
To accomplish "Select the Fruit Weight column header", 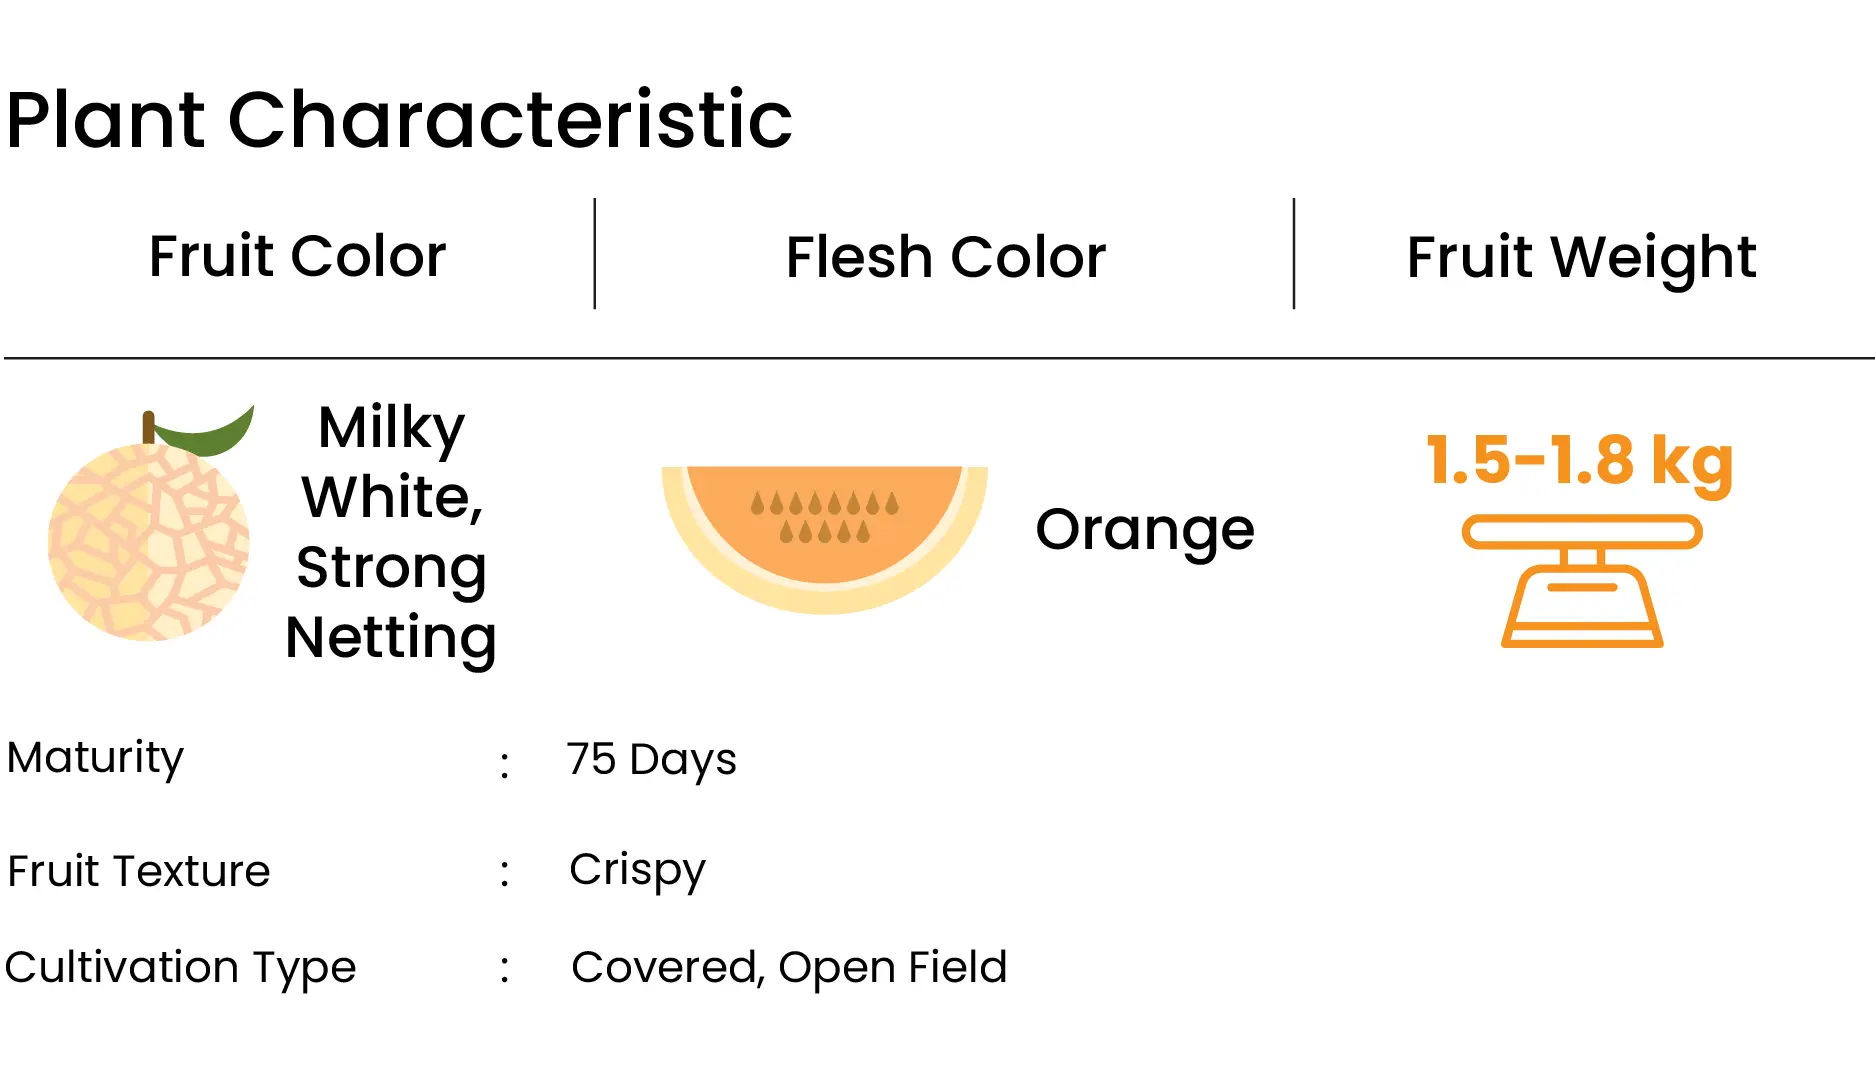I will click(1581, 259).
